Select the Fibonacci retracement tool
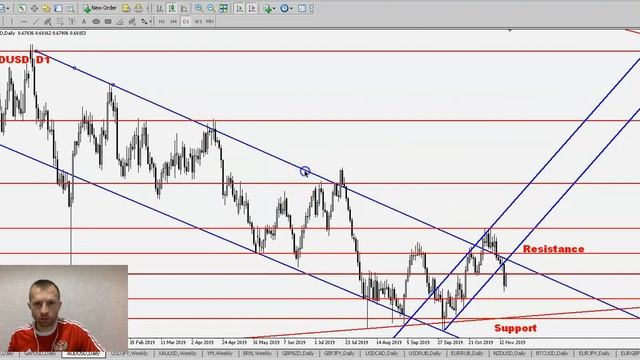This screenshot has height=360, width=640. click(x=60, y=21)
